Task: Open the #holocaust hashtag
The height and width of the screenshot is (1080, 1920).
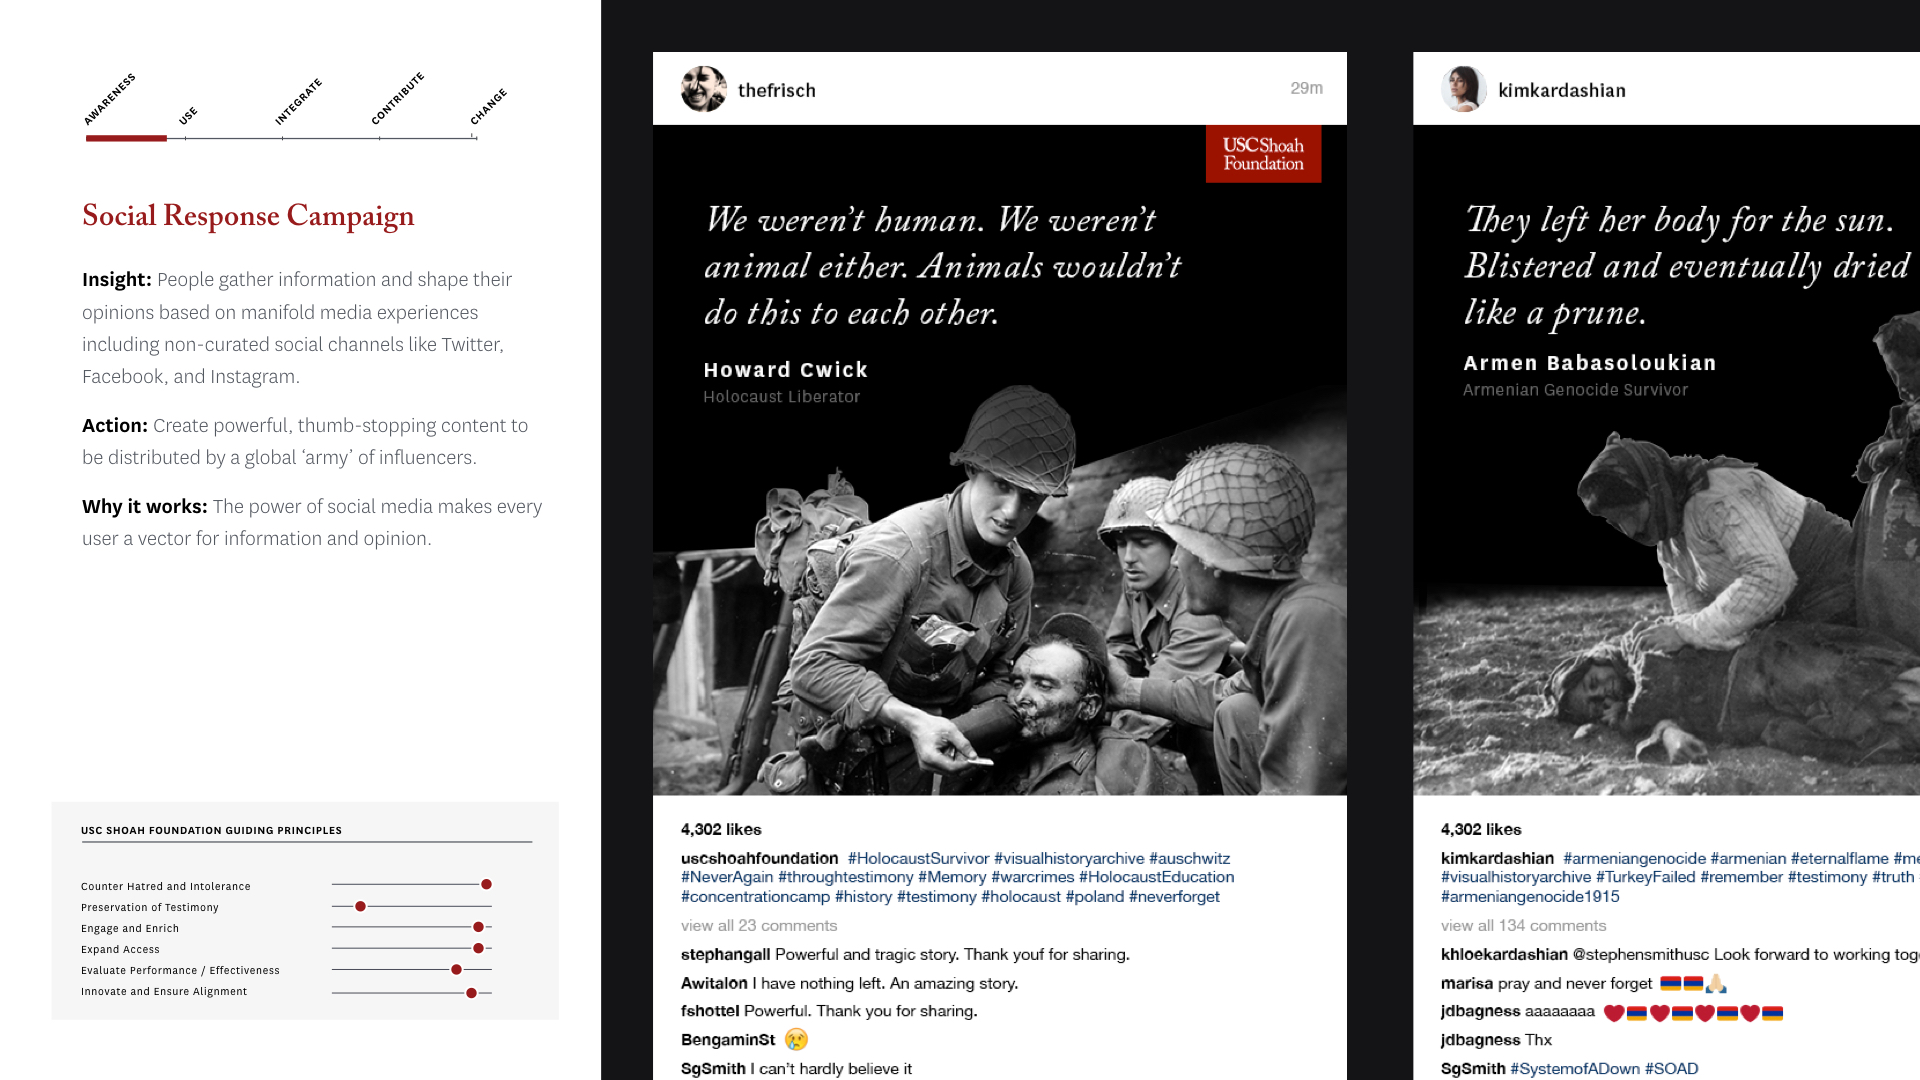Action: [1021, 897]
